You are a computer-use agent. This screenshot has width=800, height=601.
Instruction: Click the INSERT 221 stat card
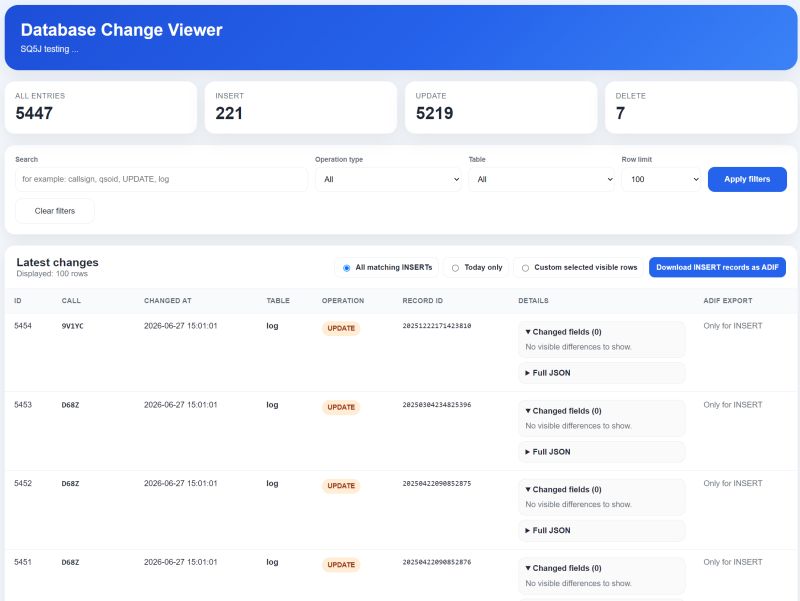tap(301, 107)
